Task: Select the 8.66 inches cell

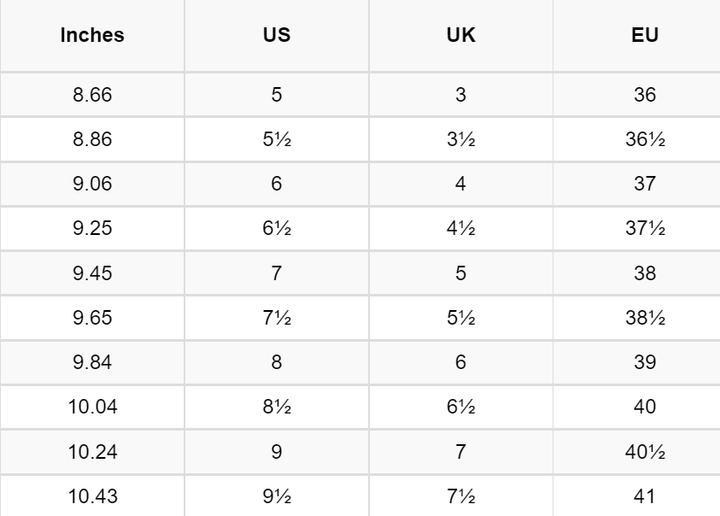Action: (x=92, y=95)
